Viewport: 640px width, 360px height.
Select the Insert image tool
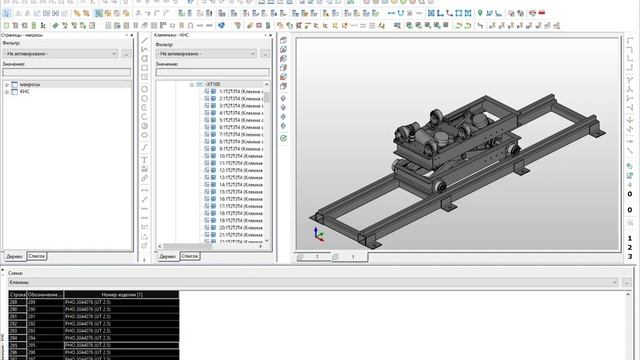pos(144,169)
